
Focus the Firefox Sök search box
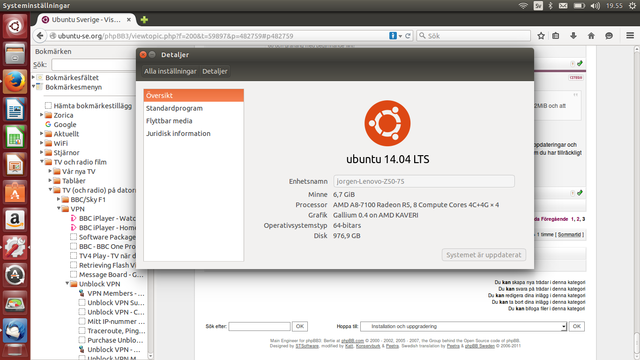coord(473,36)
